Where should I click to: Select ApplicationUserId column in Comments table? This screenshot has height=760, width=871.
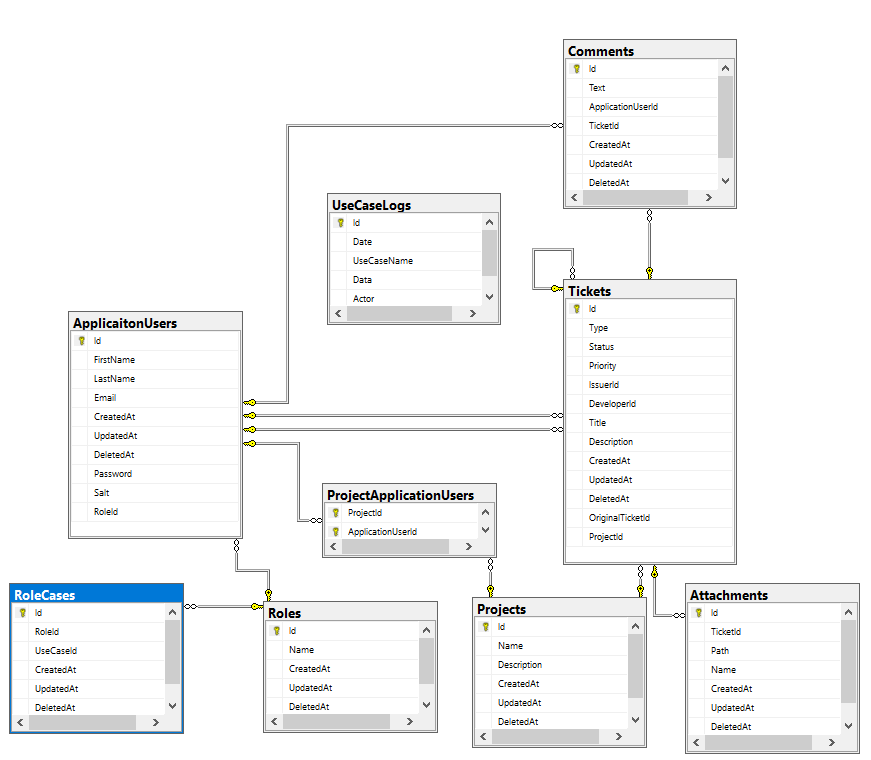coord(643,107)
